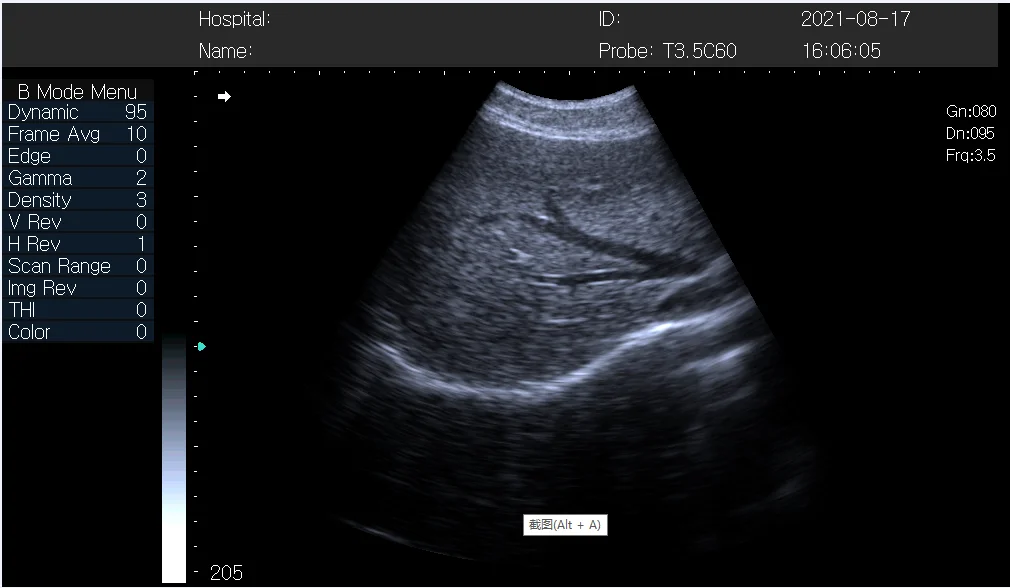Image resolution: width=1010 pixels, height=588 pixels.
Task: Click the Dynamic value 95
Action: (x=136, y=112)
